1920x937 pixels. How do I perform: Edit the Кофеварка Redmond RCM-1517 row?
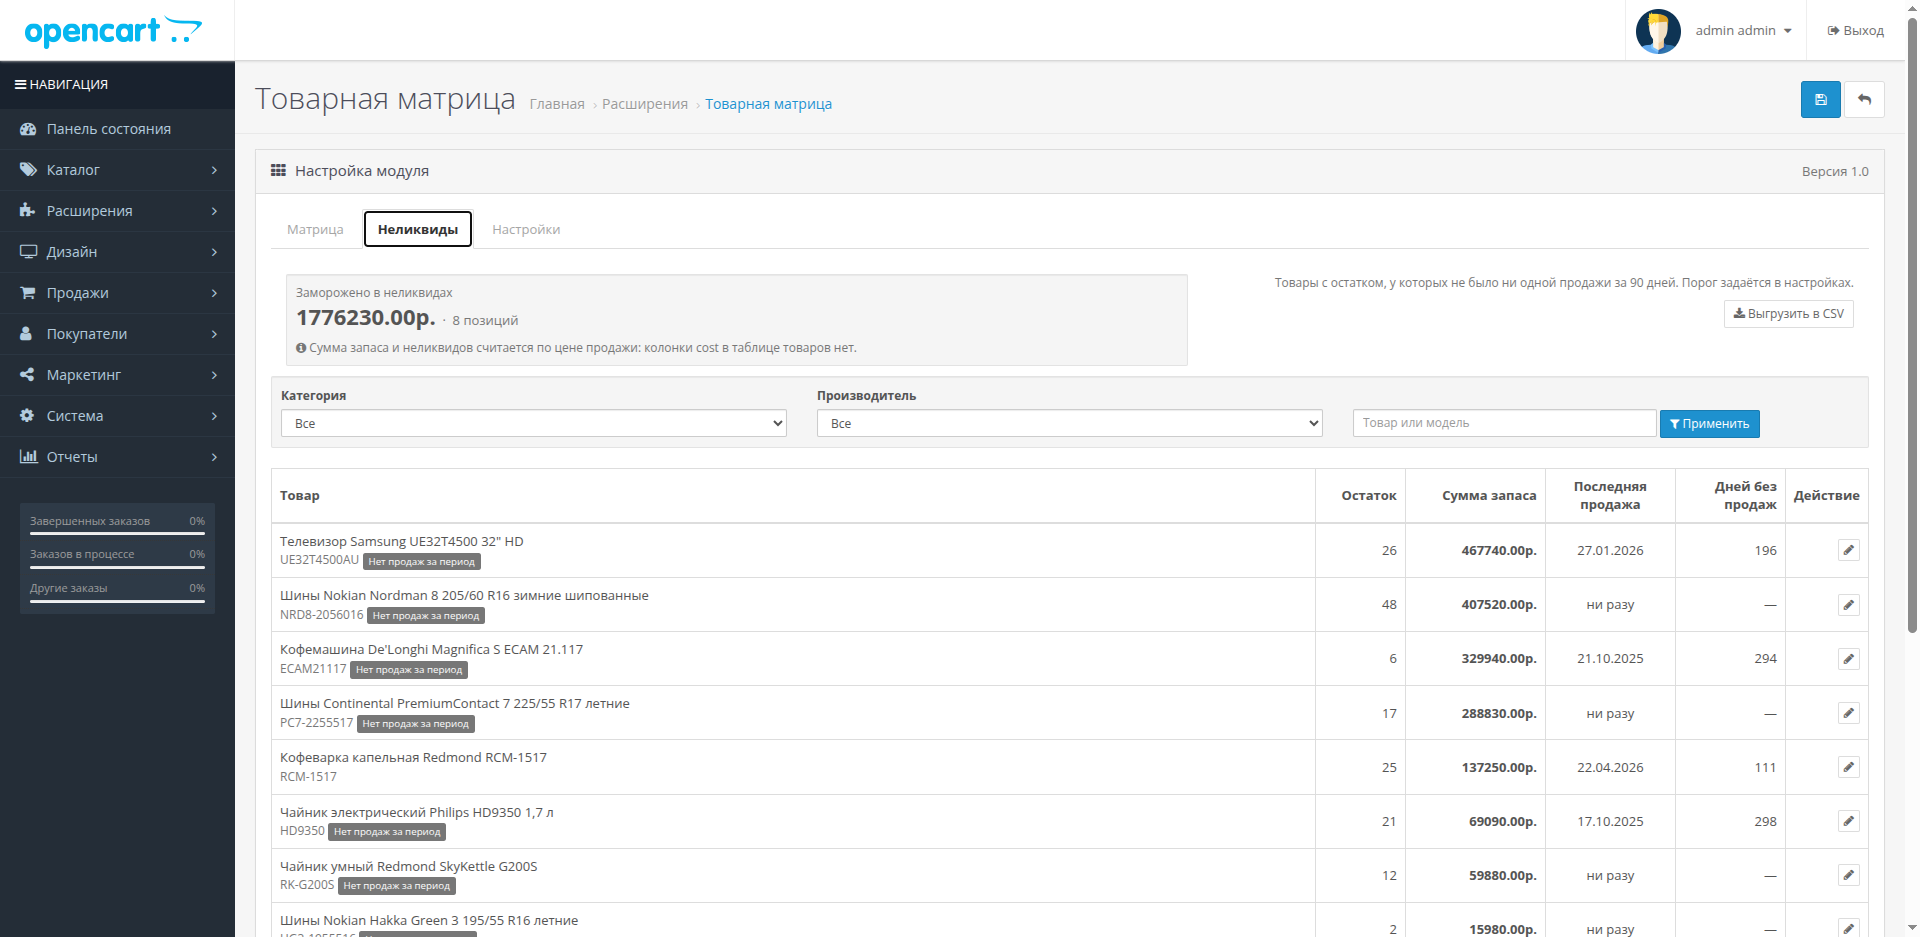pyautogui.click(x=1849, y=767)
